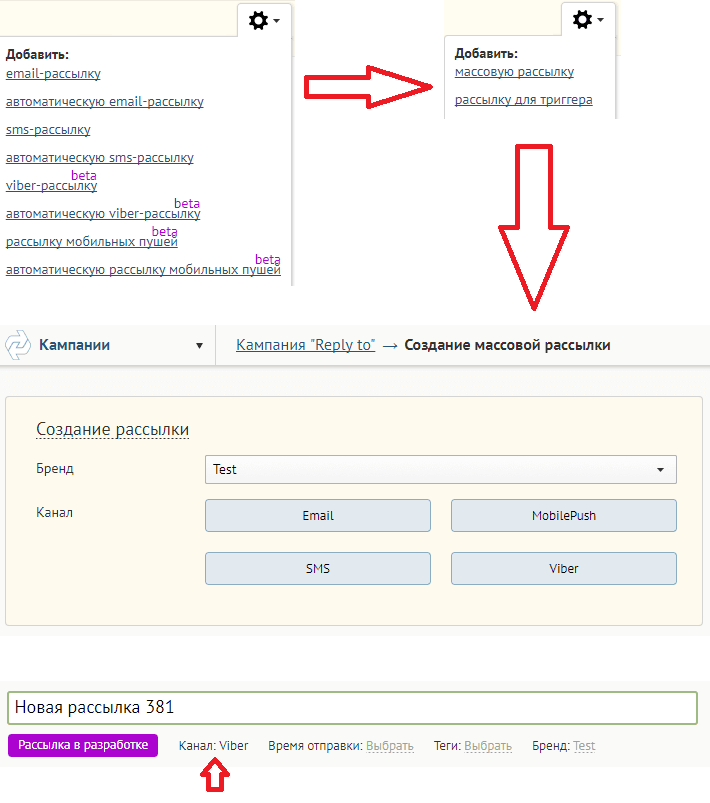Add a 'viber-рассылку' from the list
Screen dimensions: 710x803
51,185
